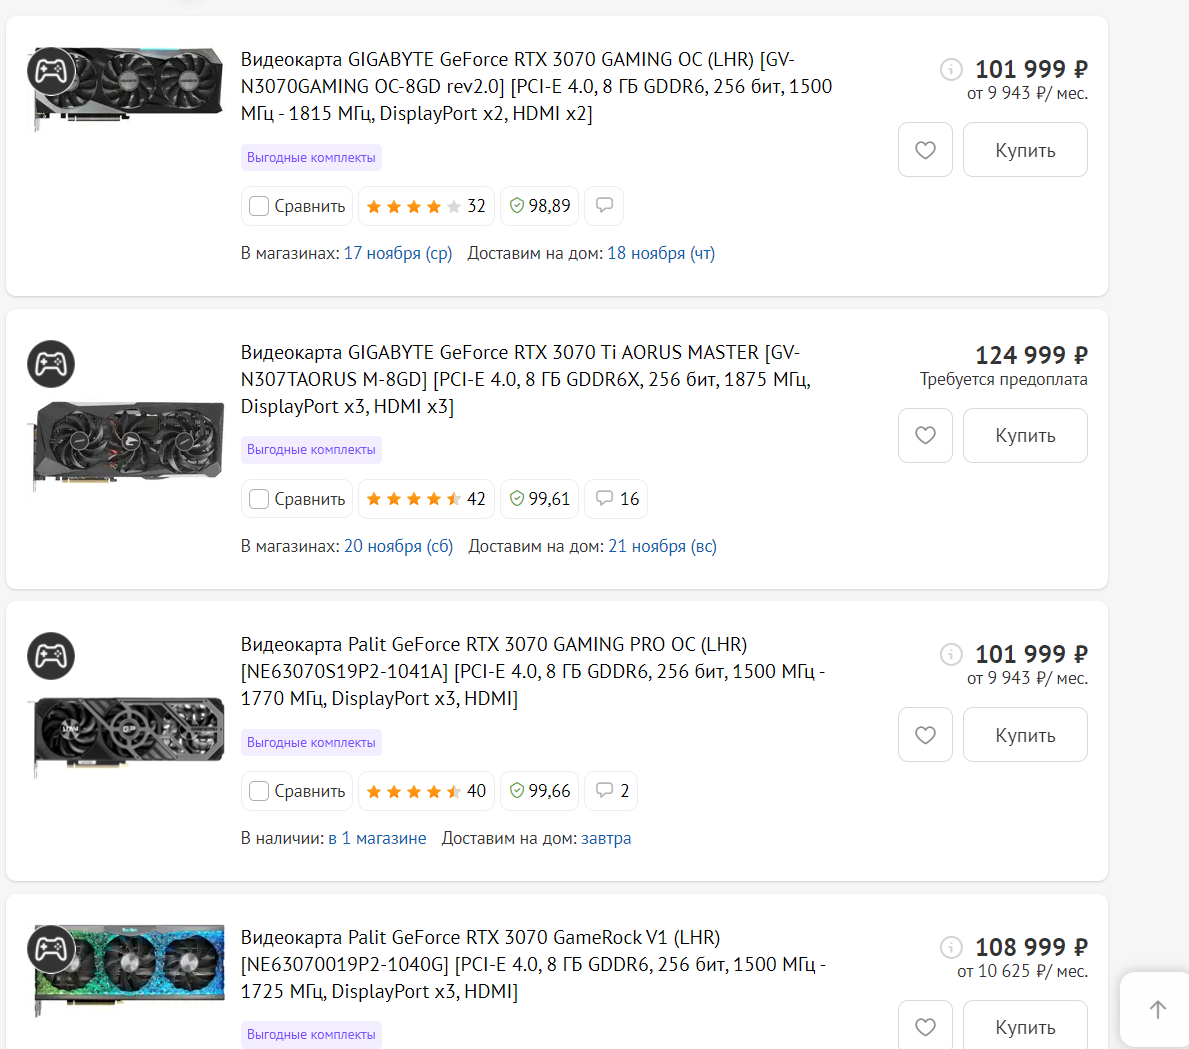
Task: Open Palit GAMING PRO OC product image
Action: click(x=128, y=735)
